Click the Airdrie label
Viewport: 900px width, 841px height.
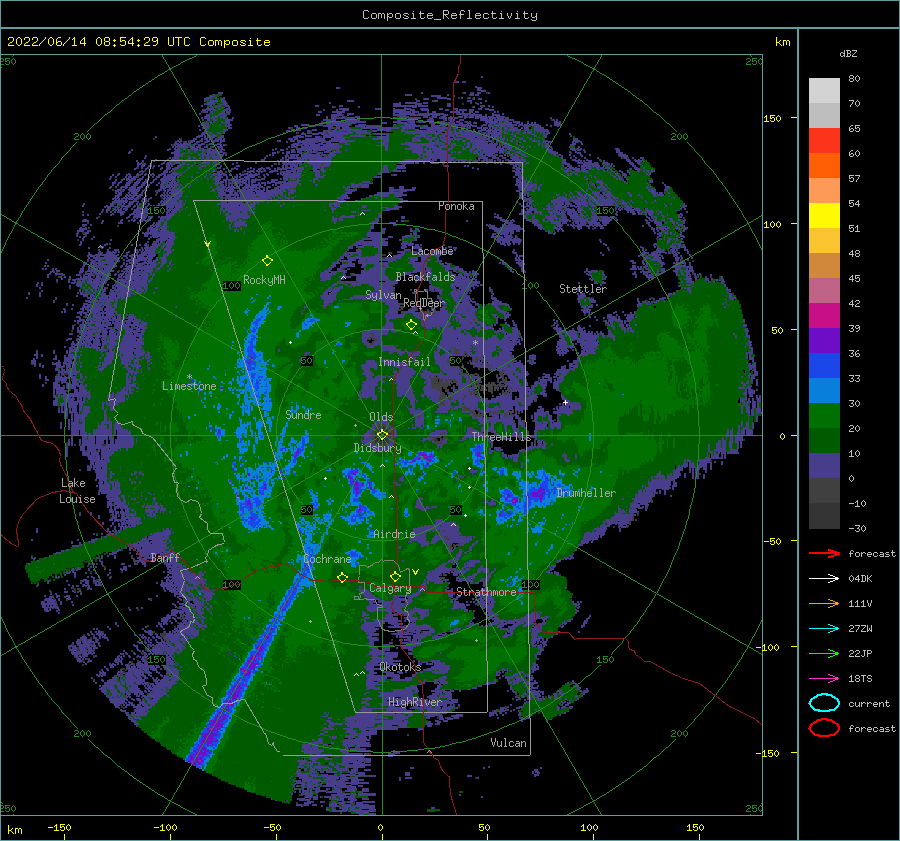(394, 534)
